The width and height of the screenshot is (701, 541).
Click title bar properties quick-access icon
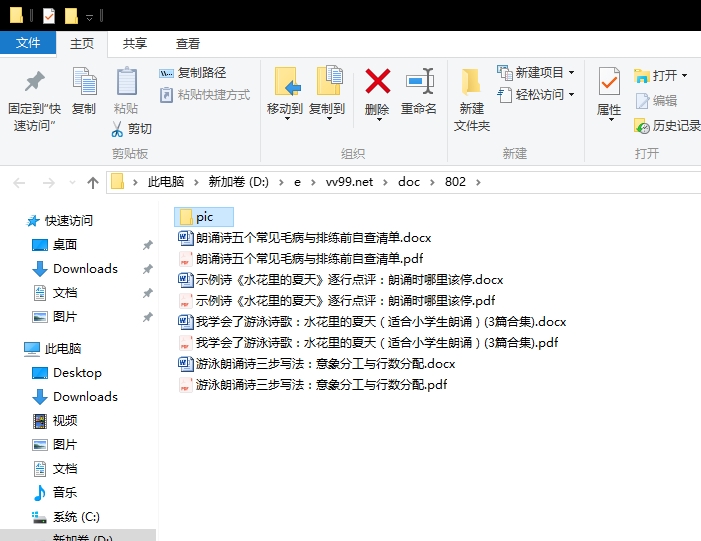tap(48, 16)
